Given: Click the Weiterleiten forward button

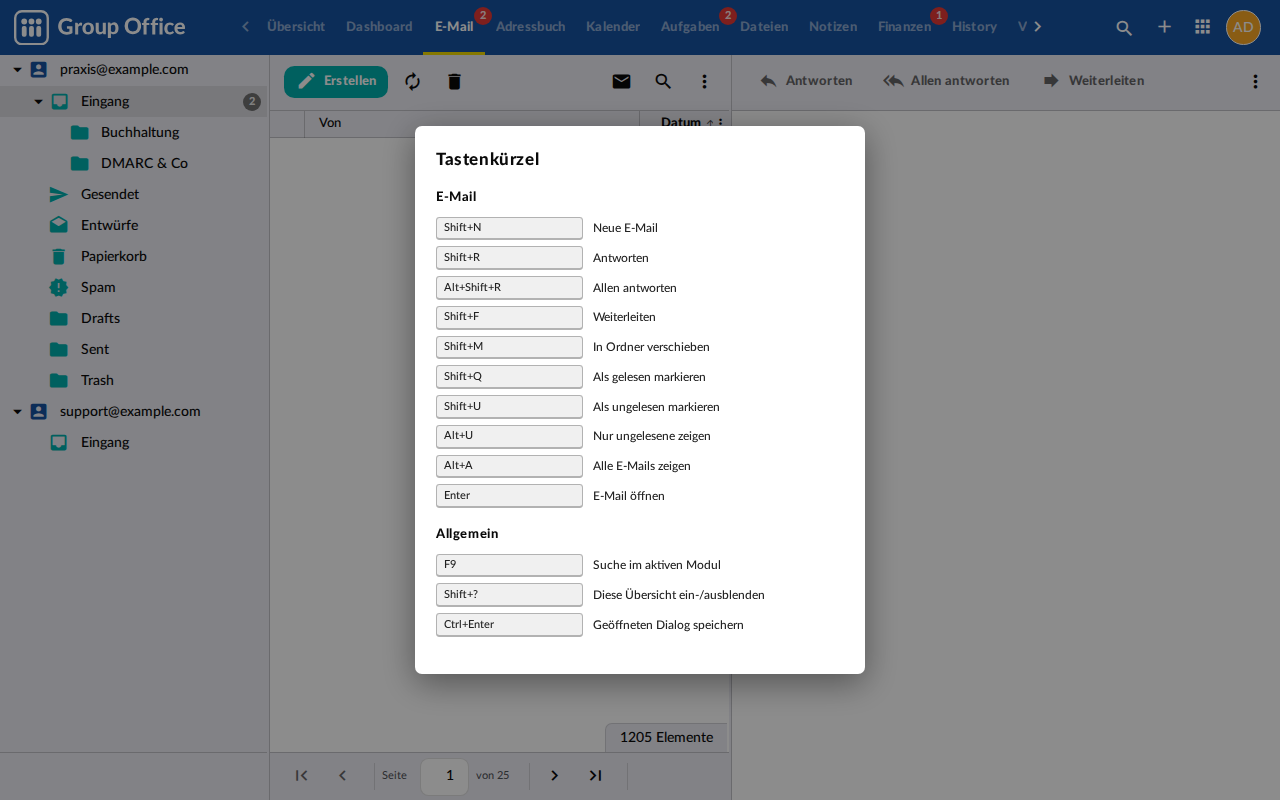Looking at the screenshot, I should 1093,81.
